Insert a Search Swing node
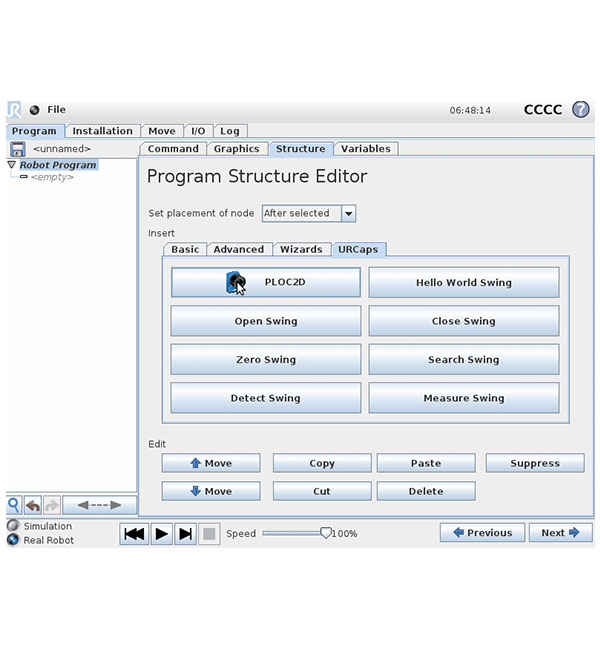This screenshot has width=600, height=650. click(464, 359)
